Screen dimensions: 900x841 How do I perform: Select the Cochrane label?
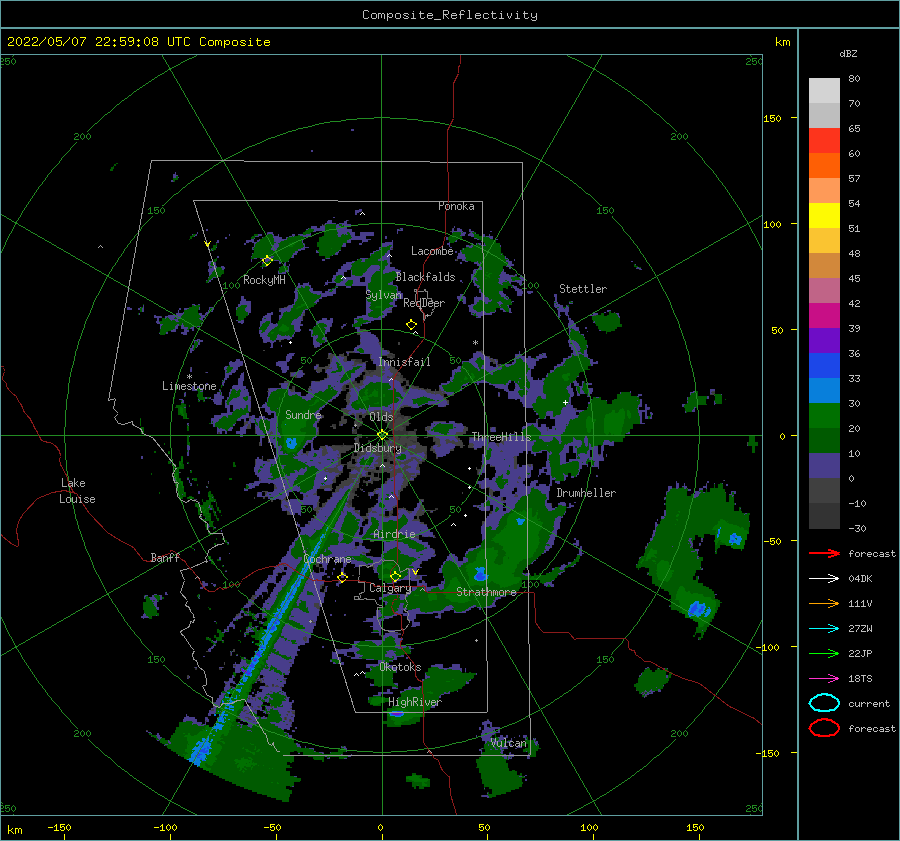coord(327,559)
